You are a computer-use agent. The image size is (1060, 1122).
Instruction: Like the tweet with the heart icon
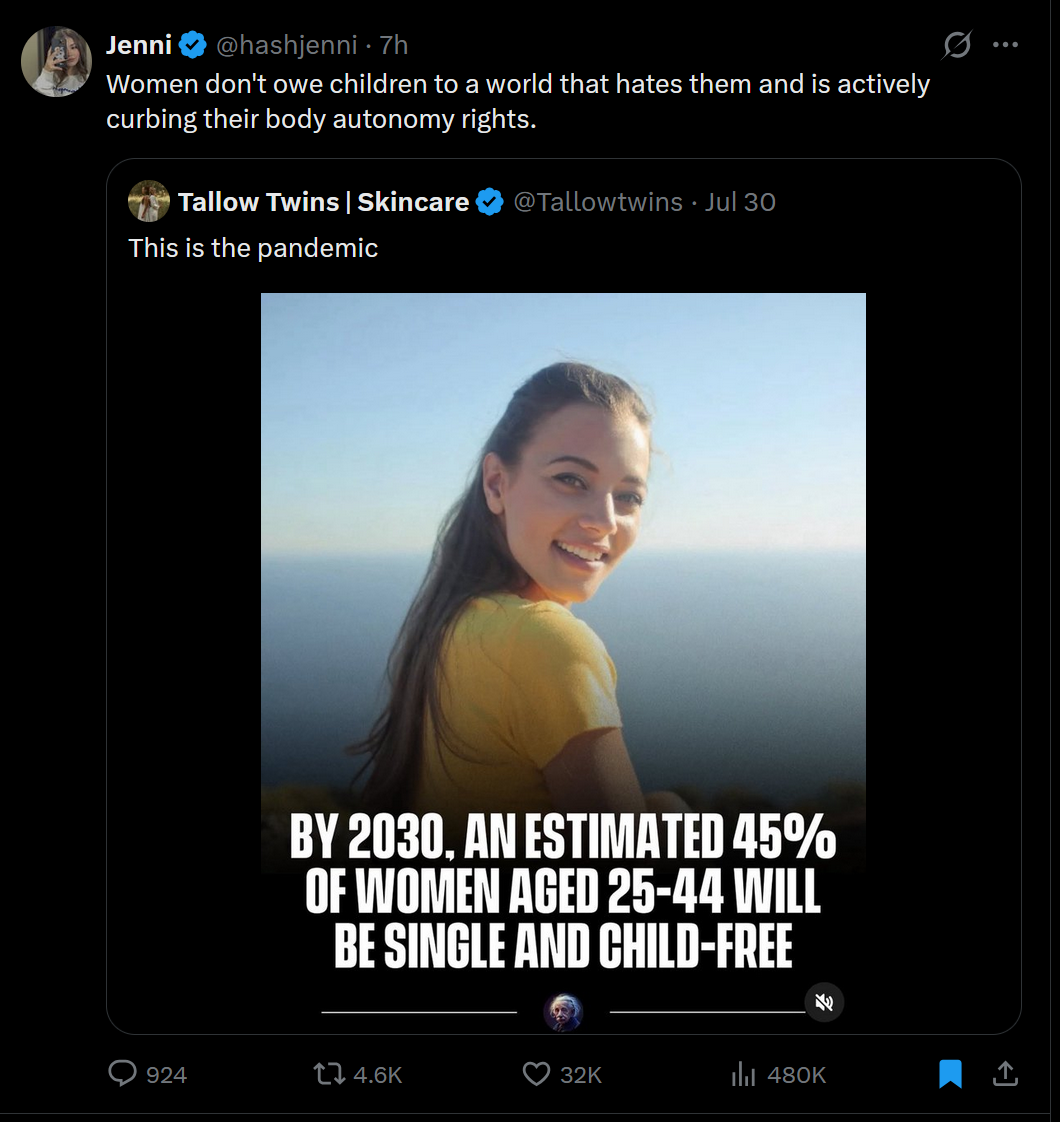(x=537, y=1074)
